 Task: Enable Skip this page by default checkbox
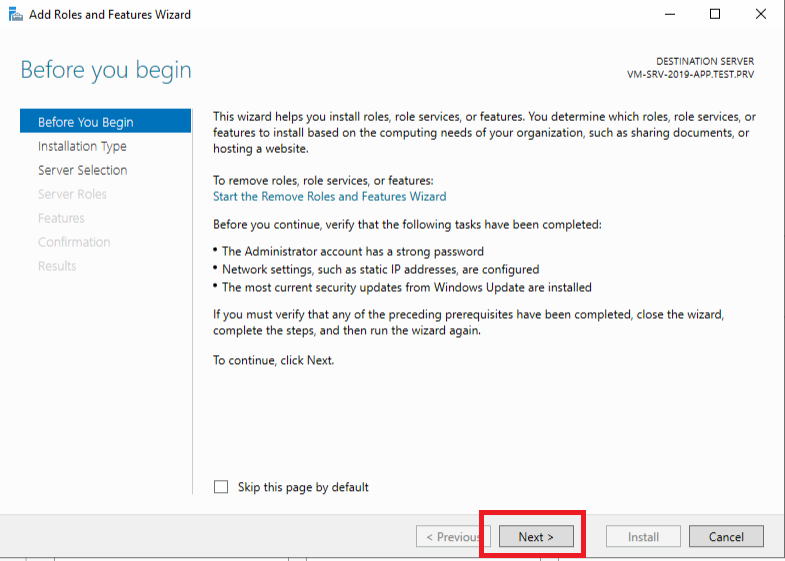coord(221,486)
